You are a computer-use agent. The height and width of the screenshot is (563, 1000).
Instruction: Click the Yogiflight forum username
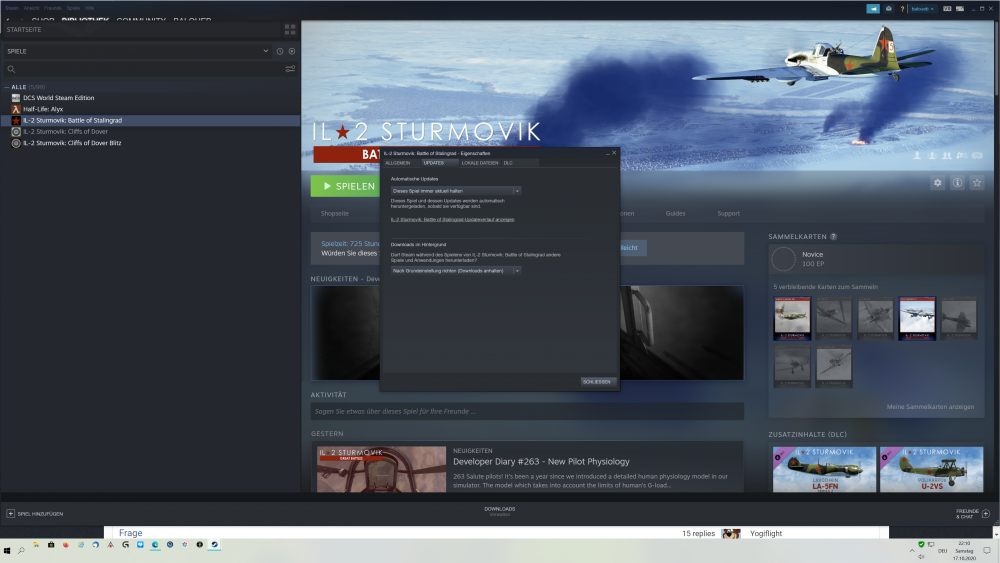click(x=765, y=534)
